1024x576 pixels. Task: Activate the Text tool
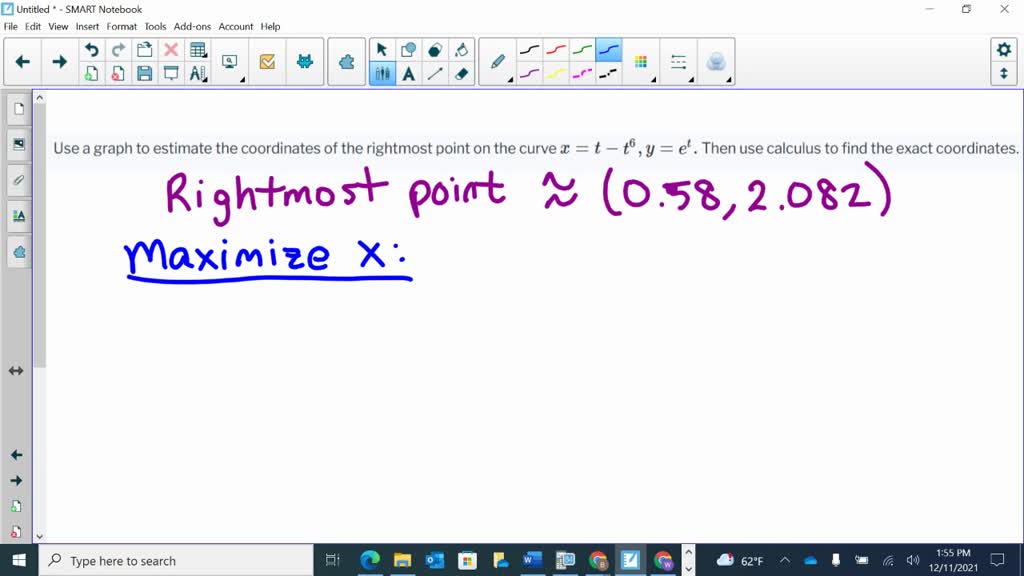click(408, 75)
